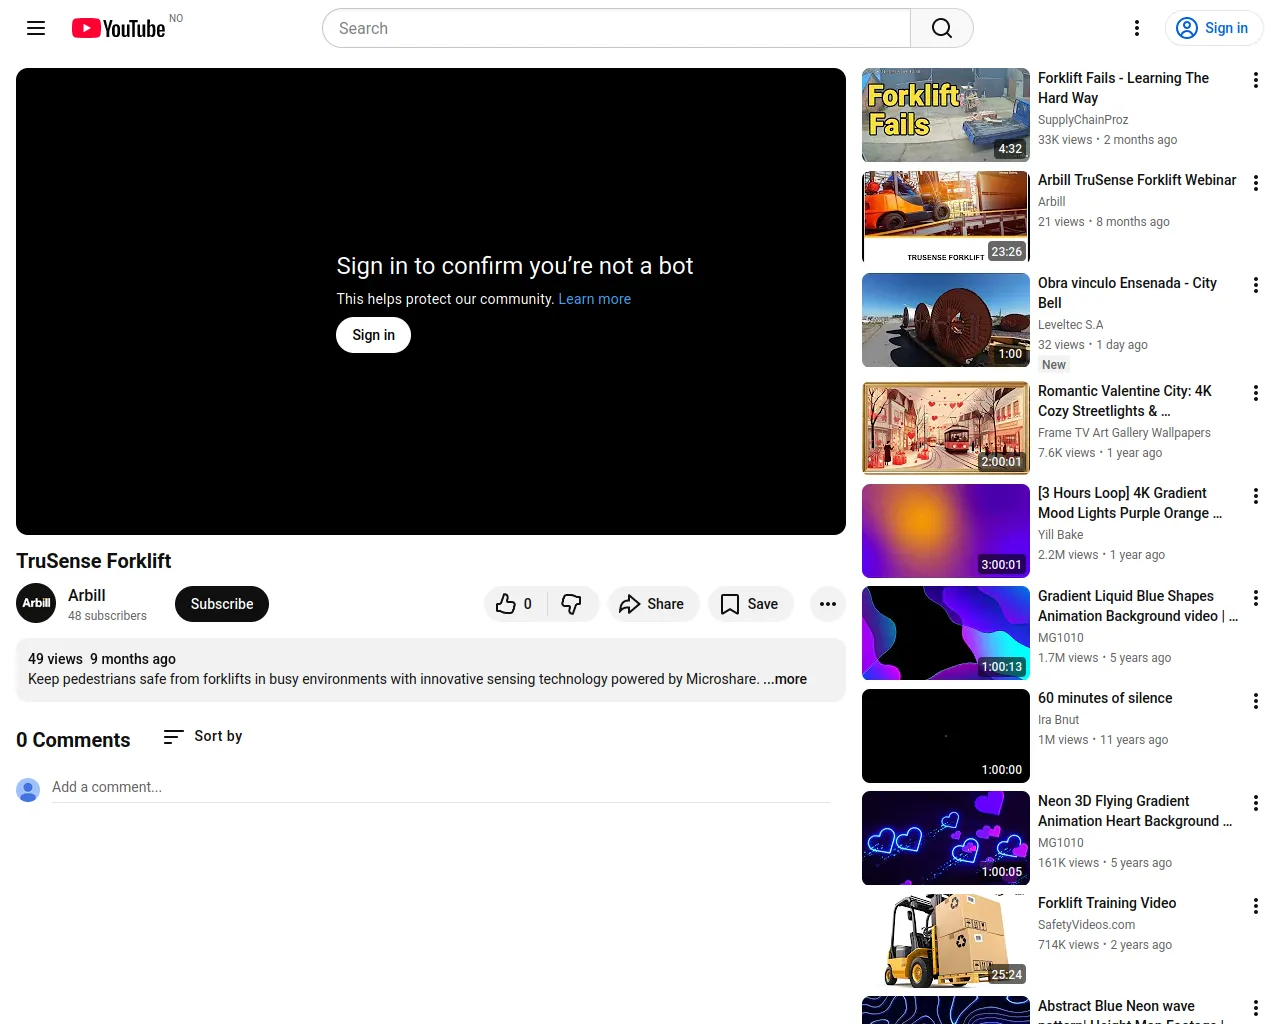The height and width of the screenshot is (1024, 1280).
Task: Open the Sort by comments dropdown
Action: tap(203, 736)
